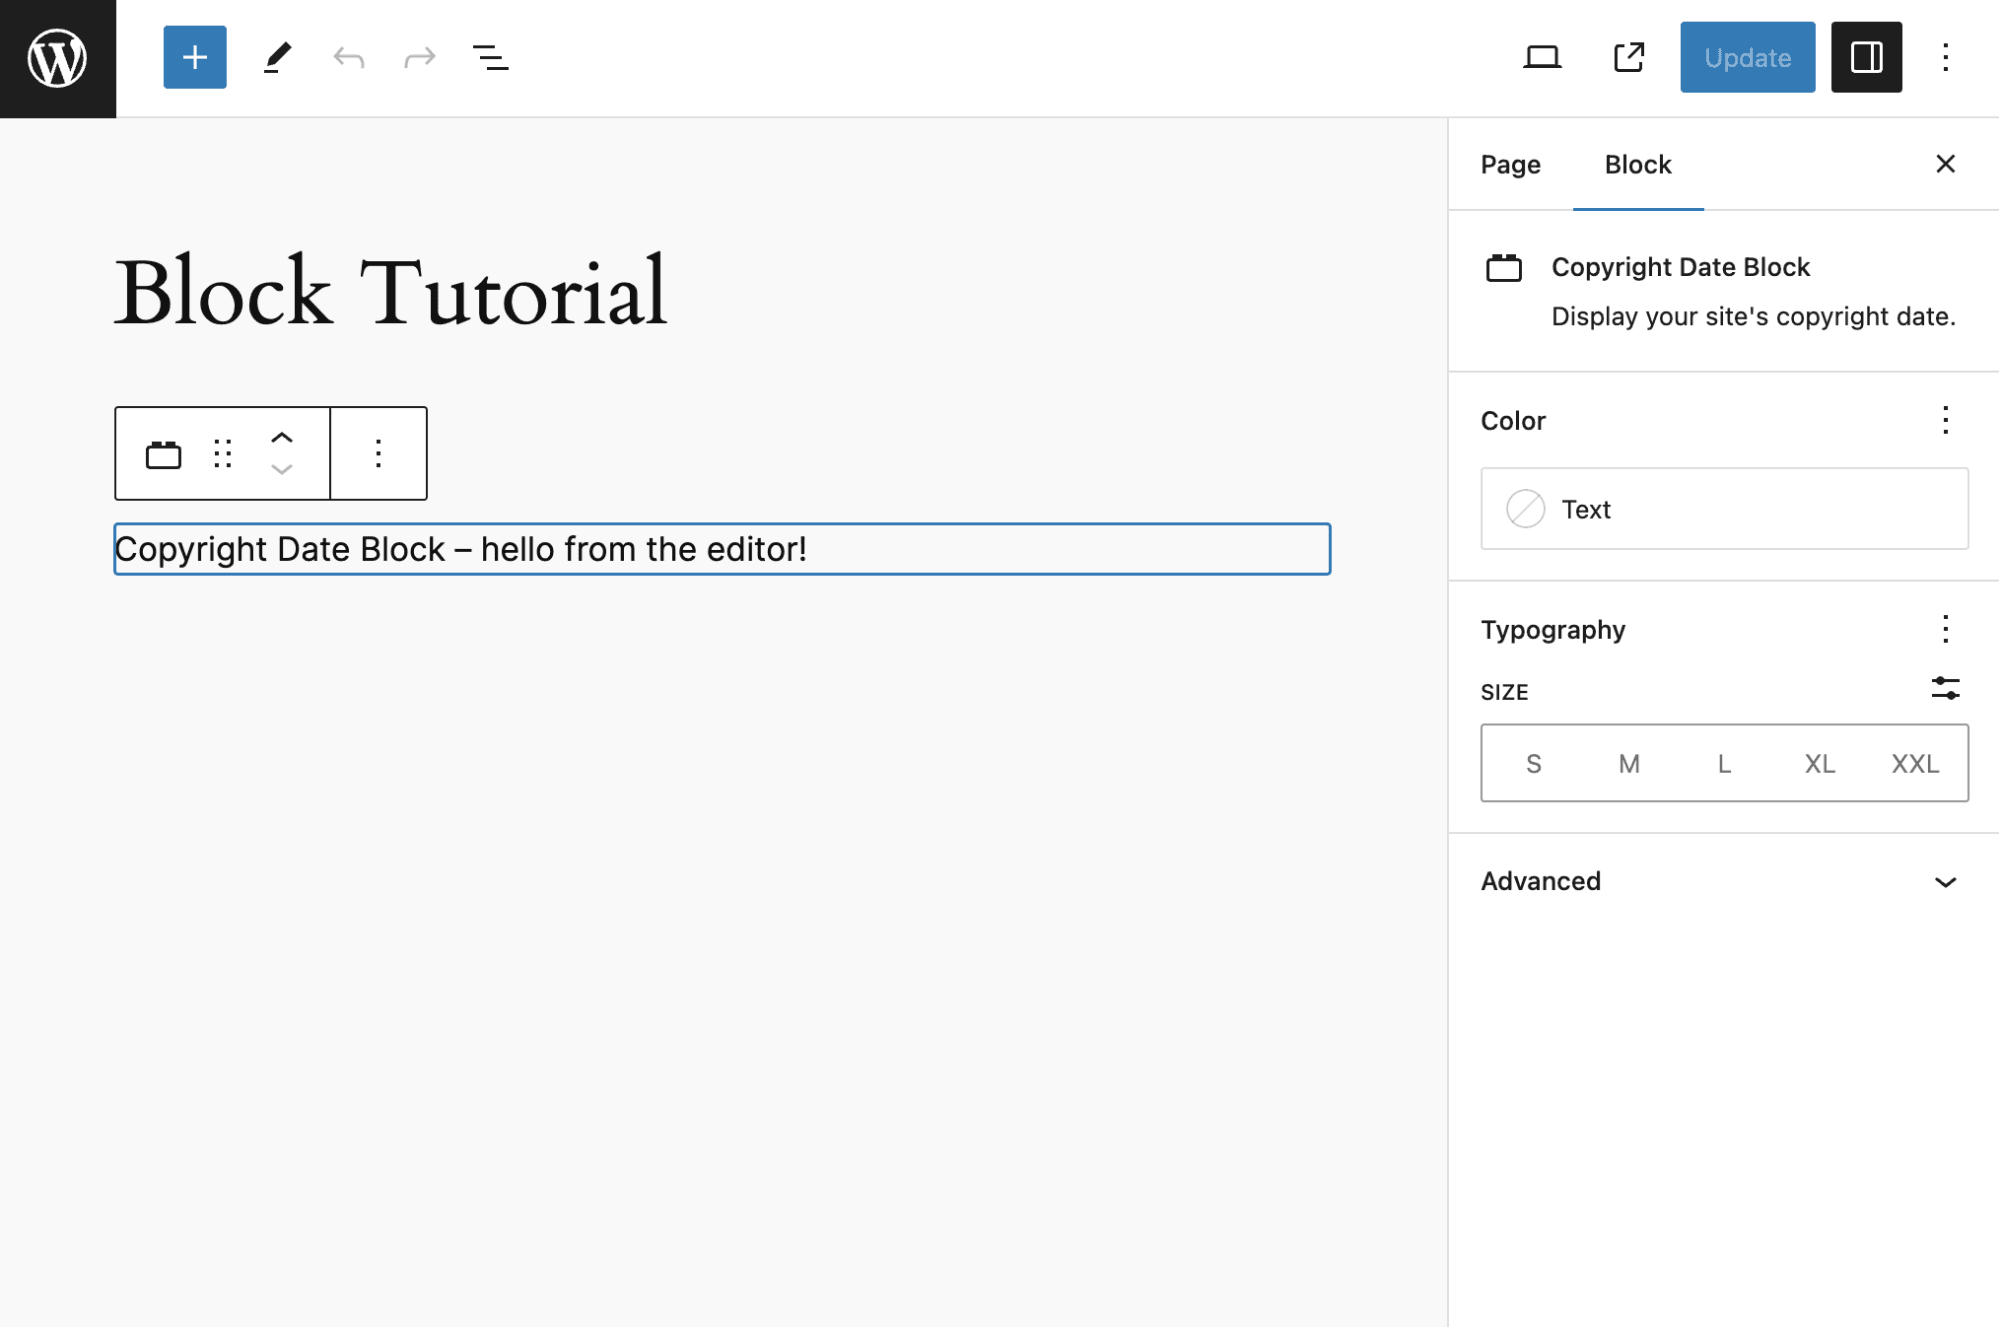Select the M font size option
The image size is (1999, 1327).
pyautogui.click(x=1628, y=763)
